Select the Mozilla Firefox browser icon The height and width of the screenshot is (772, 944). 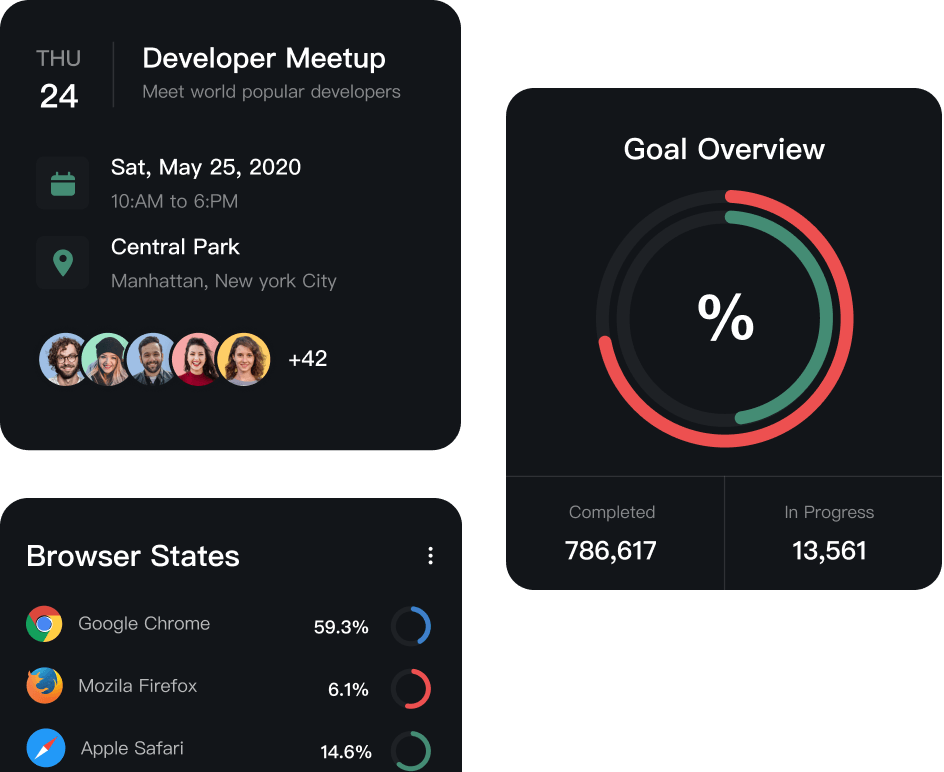(x=44, y=686)
